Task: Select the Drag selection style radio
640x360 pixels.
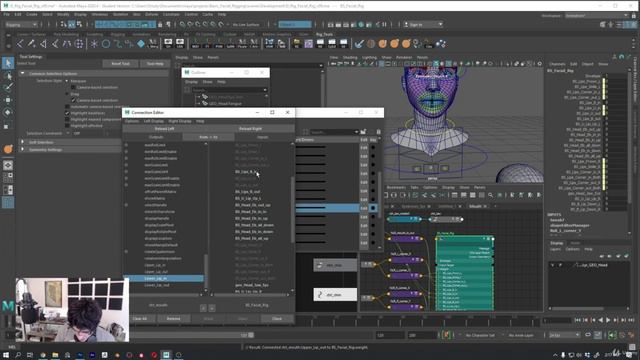Action: [67, 94]
